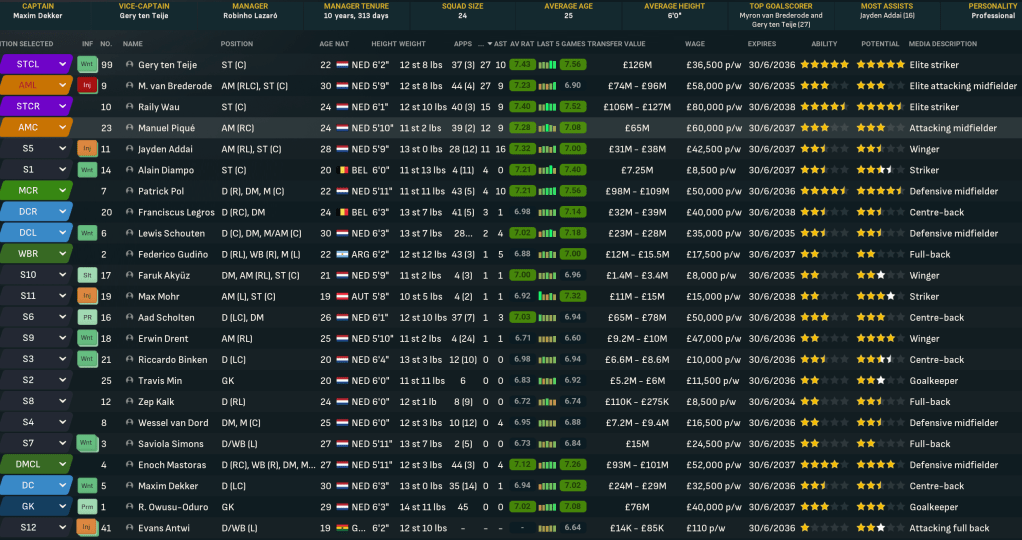Click the injury status icon for M. van Brederode

click(x=87, y=86)
